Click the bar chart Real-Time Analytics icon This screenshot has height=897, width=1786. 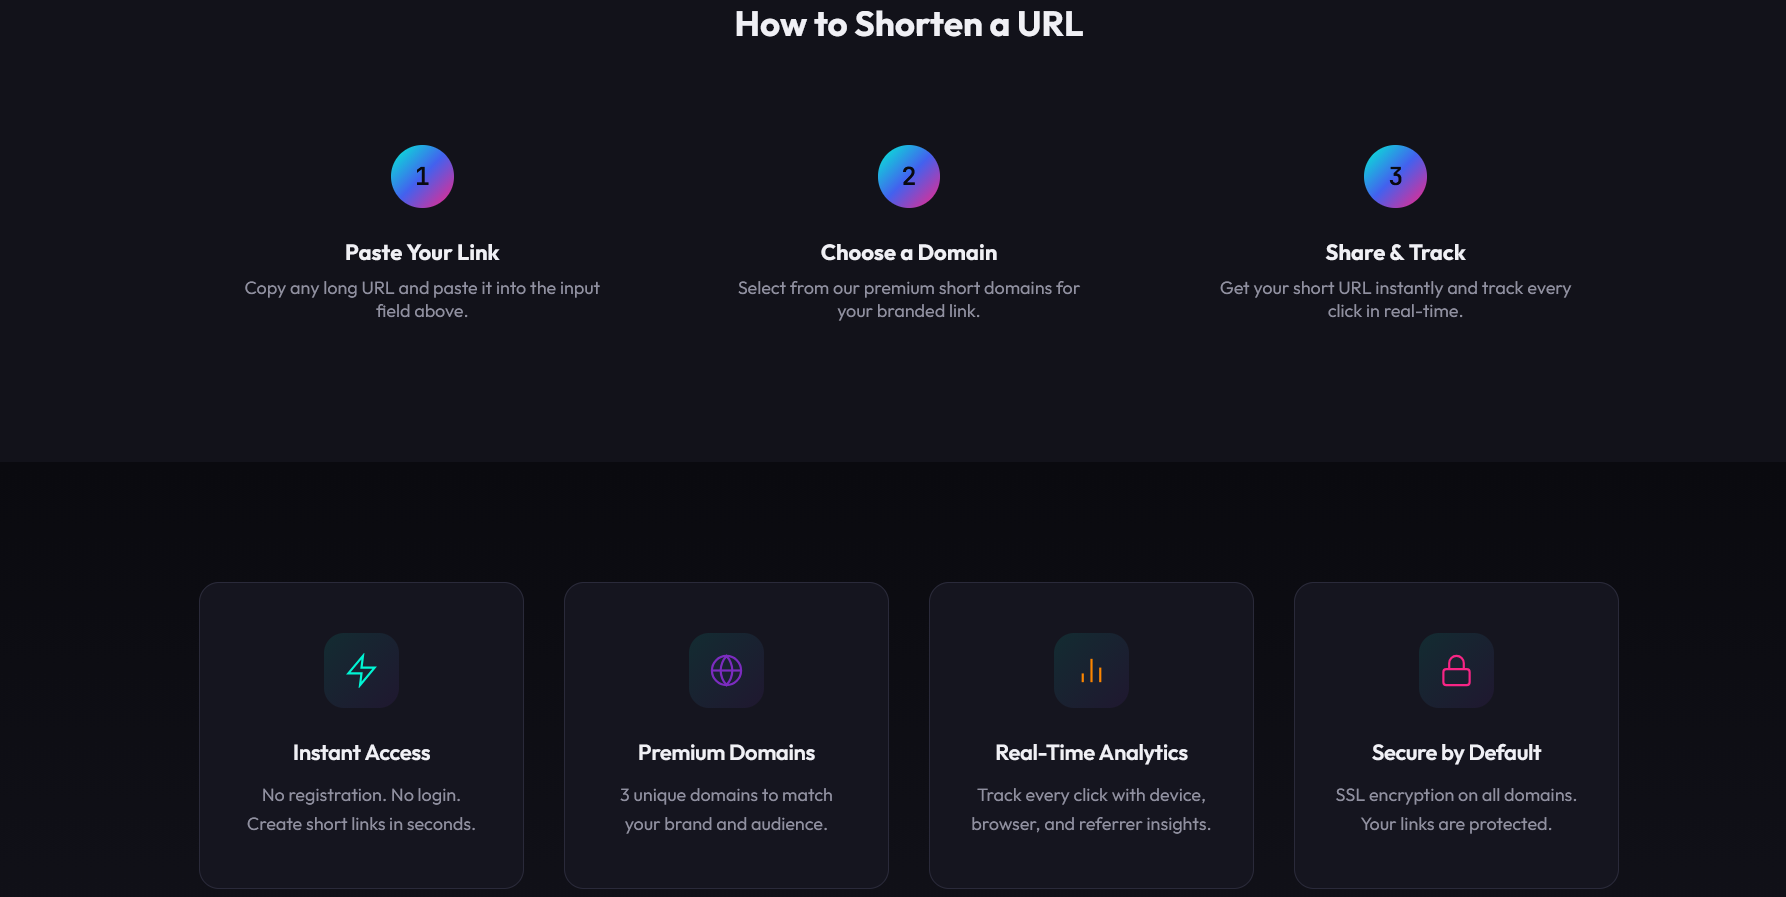[1091, 670]
